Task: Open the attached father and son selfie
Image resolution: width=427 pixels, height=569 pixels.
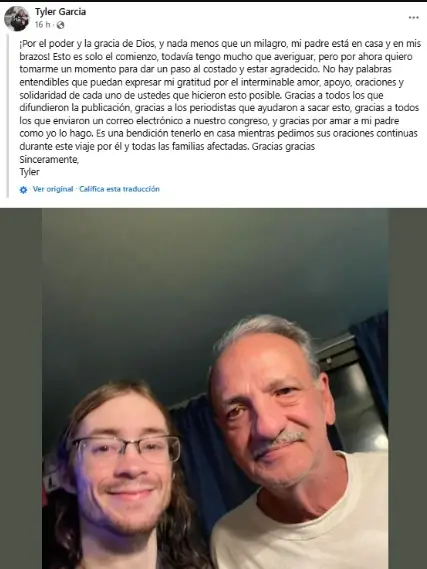Action: tap(215, 388)
